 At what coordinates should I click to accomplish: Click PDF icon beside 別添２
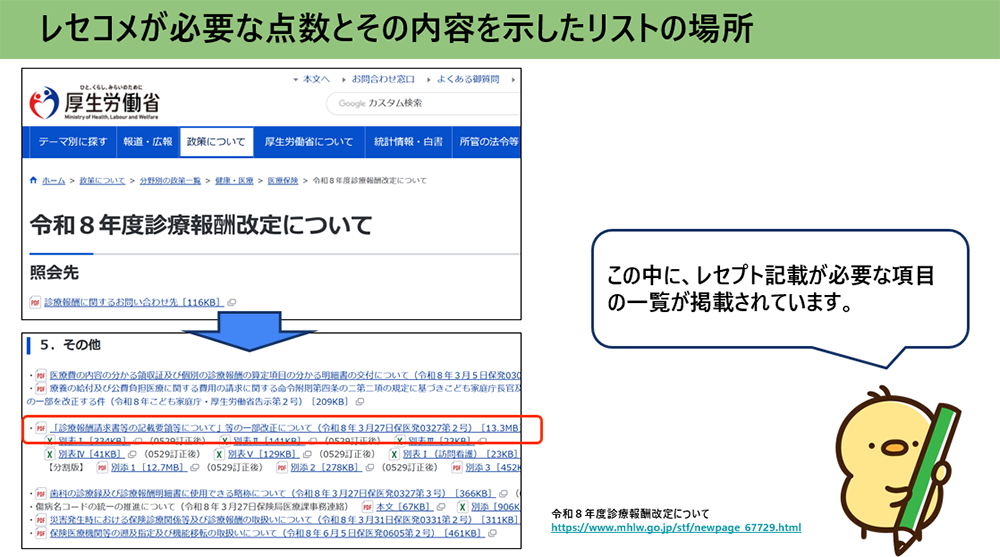click(282, 468)
